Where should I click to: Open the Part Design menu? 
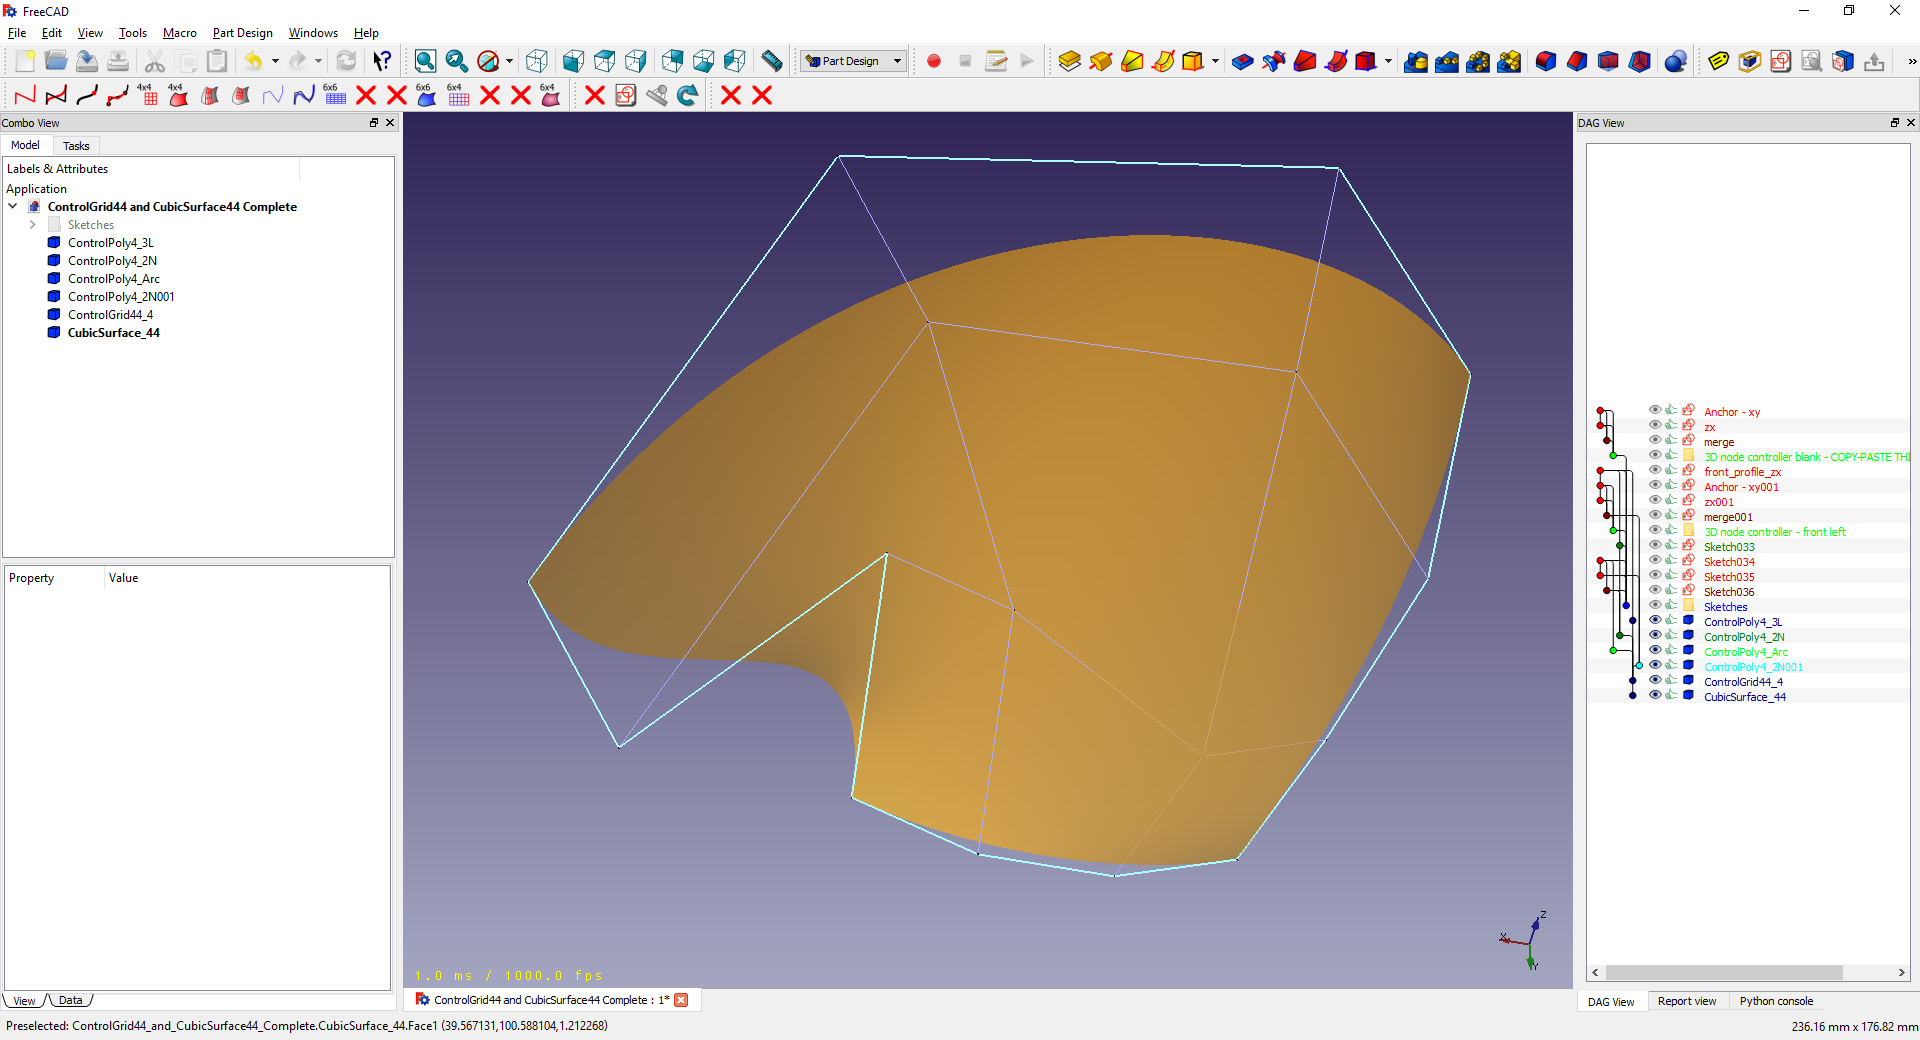pyautogui.click(x=242, y=33)
